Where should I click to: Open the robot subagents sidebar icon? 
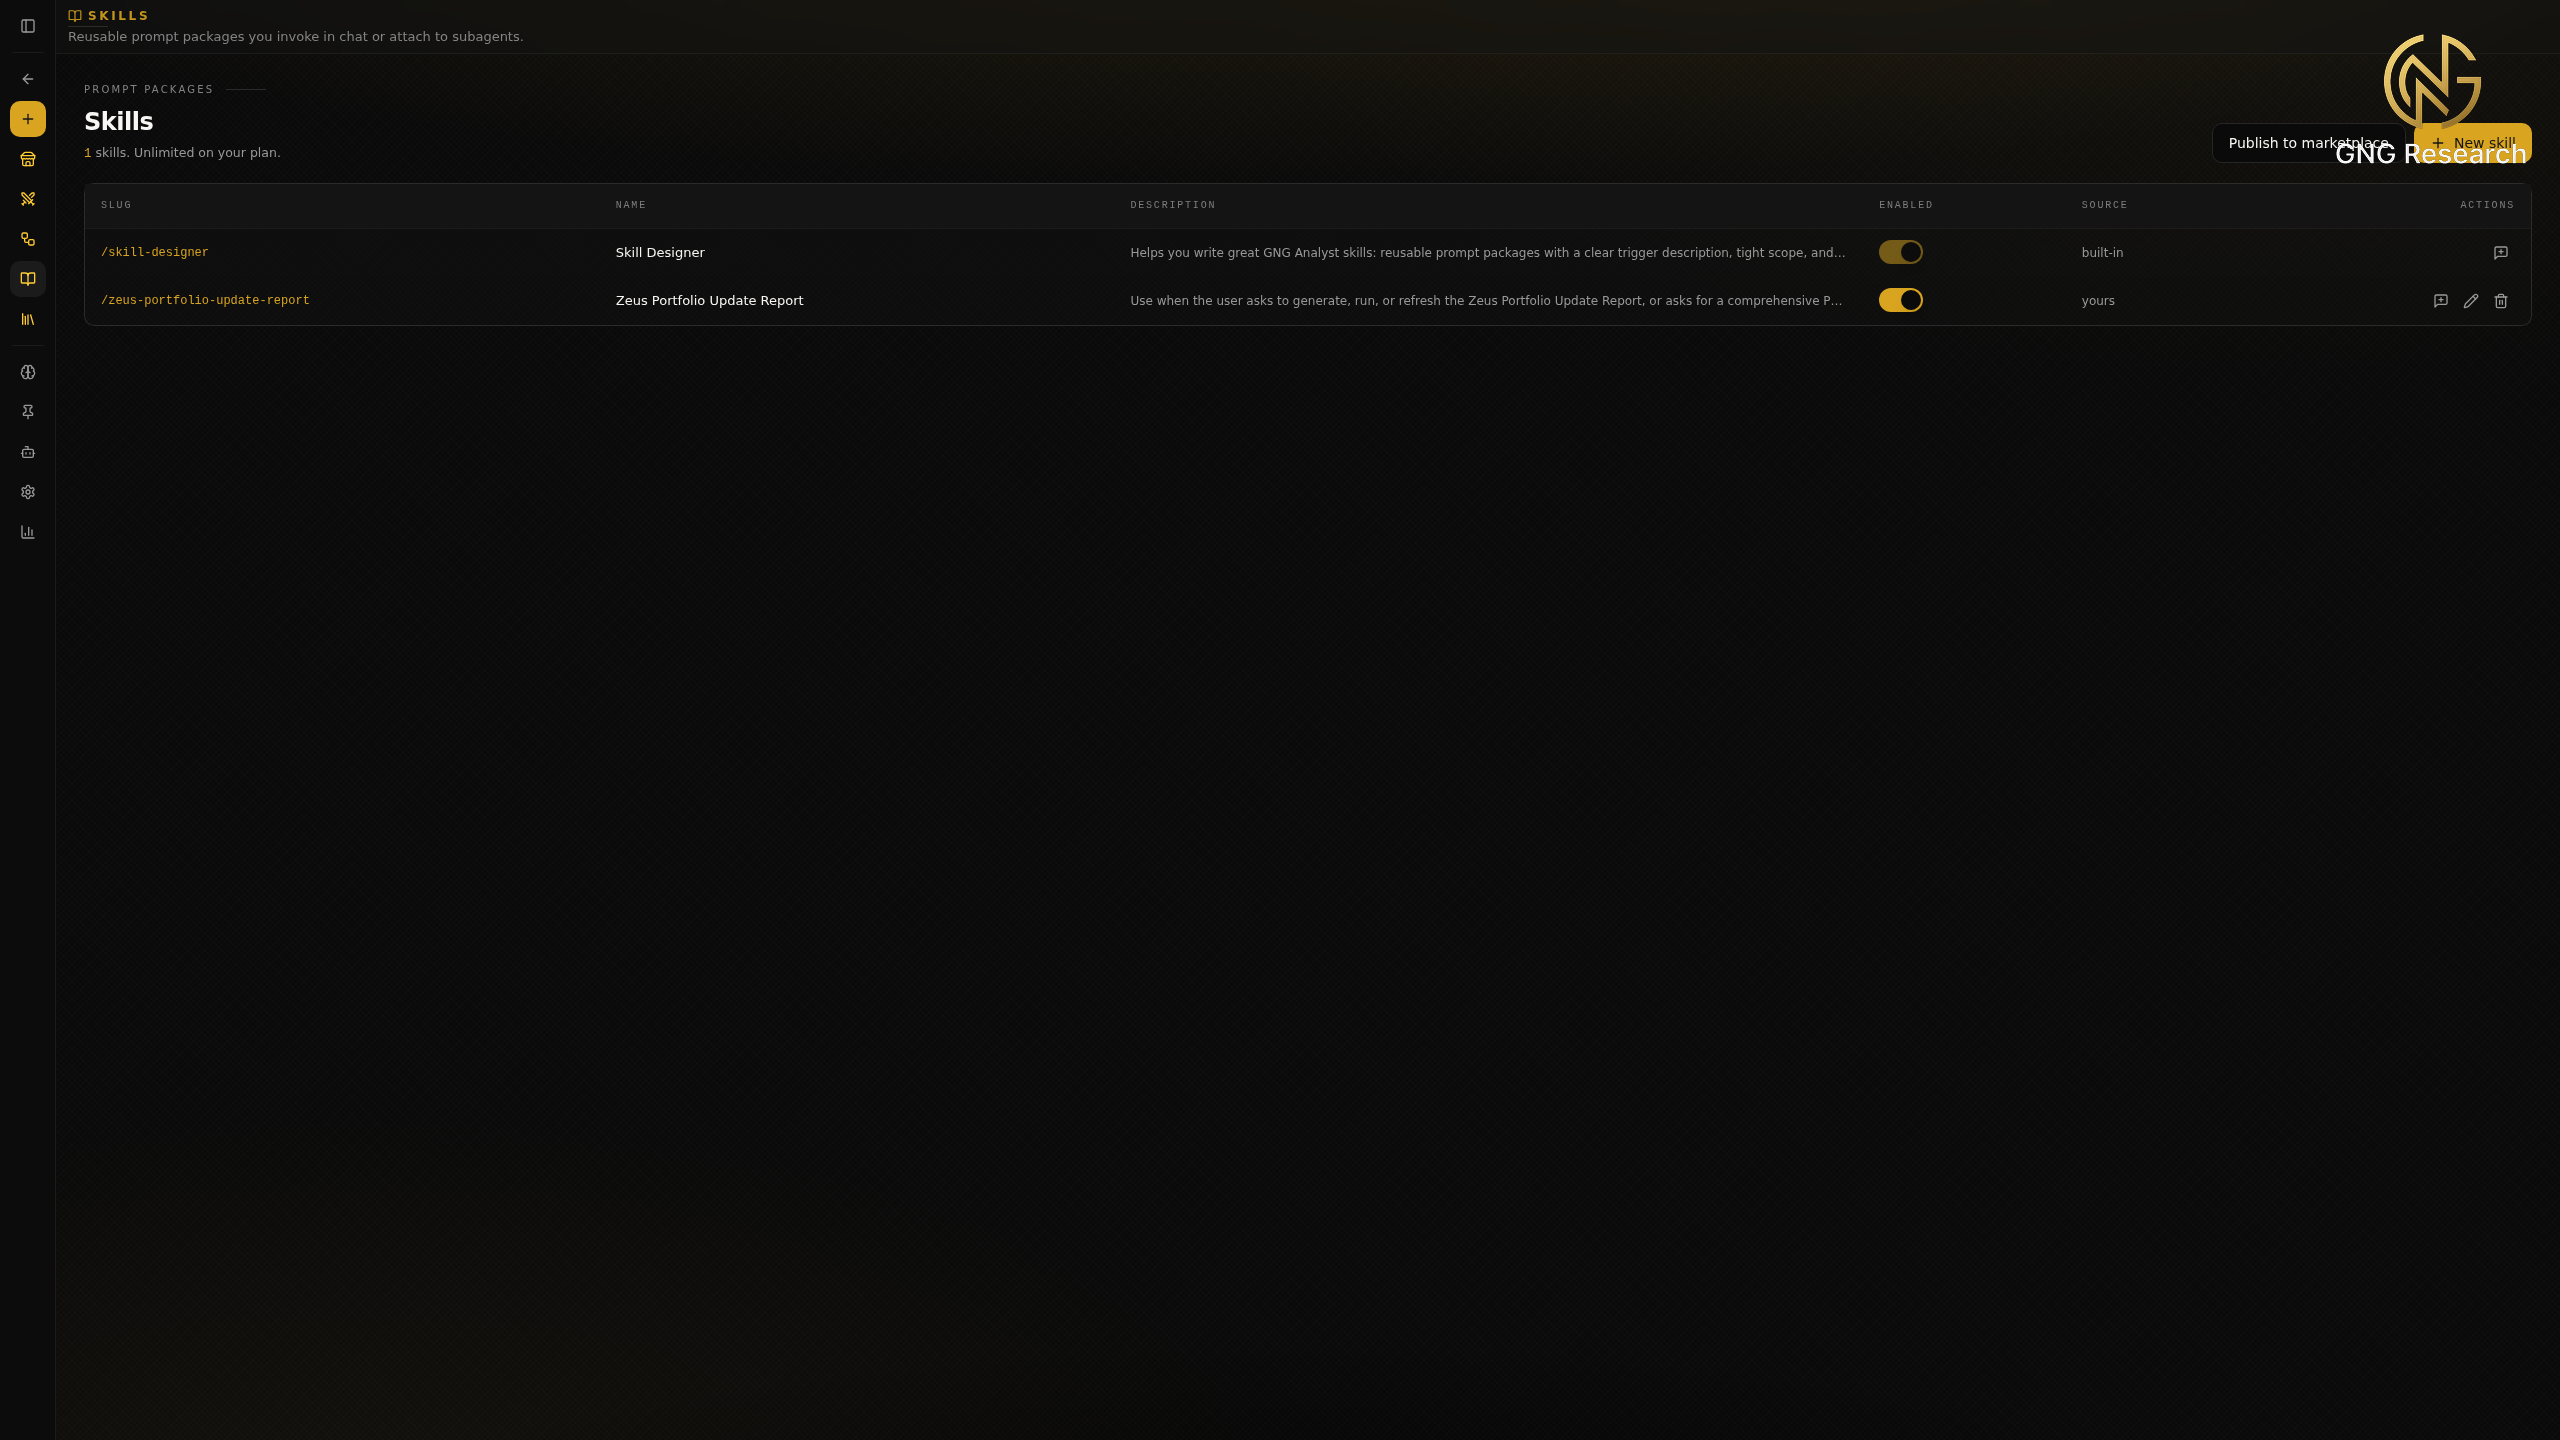(x=28, y=452)
